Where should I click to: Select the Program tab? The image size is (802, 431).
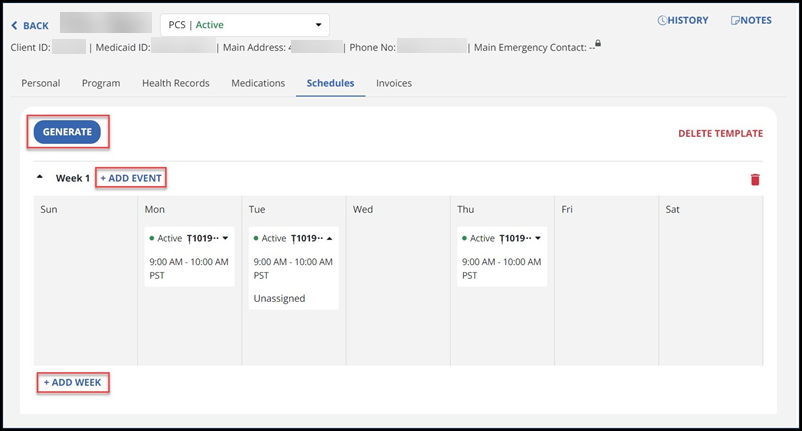coord(101,83)
